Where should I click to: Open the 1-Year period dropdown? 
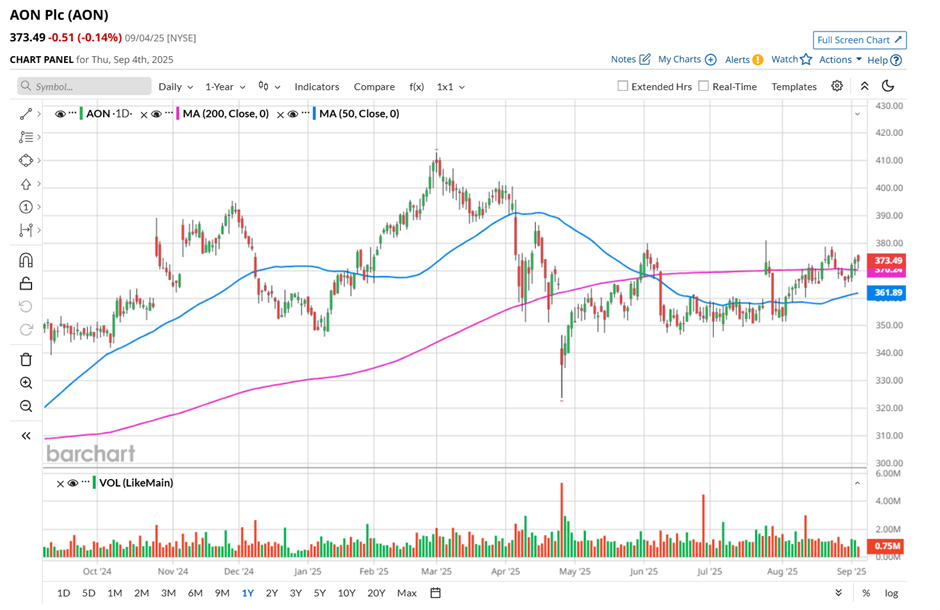tap(225, 87)
